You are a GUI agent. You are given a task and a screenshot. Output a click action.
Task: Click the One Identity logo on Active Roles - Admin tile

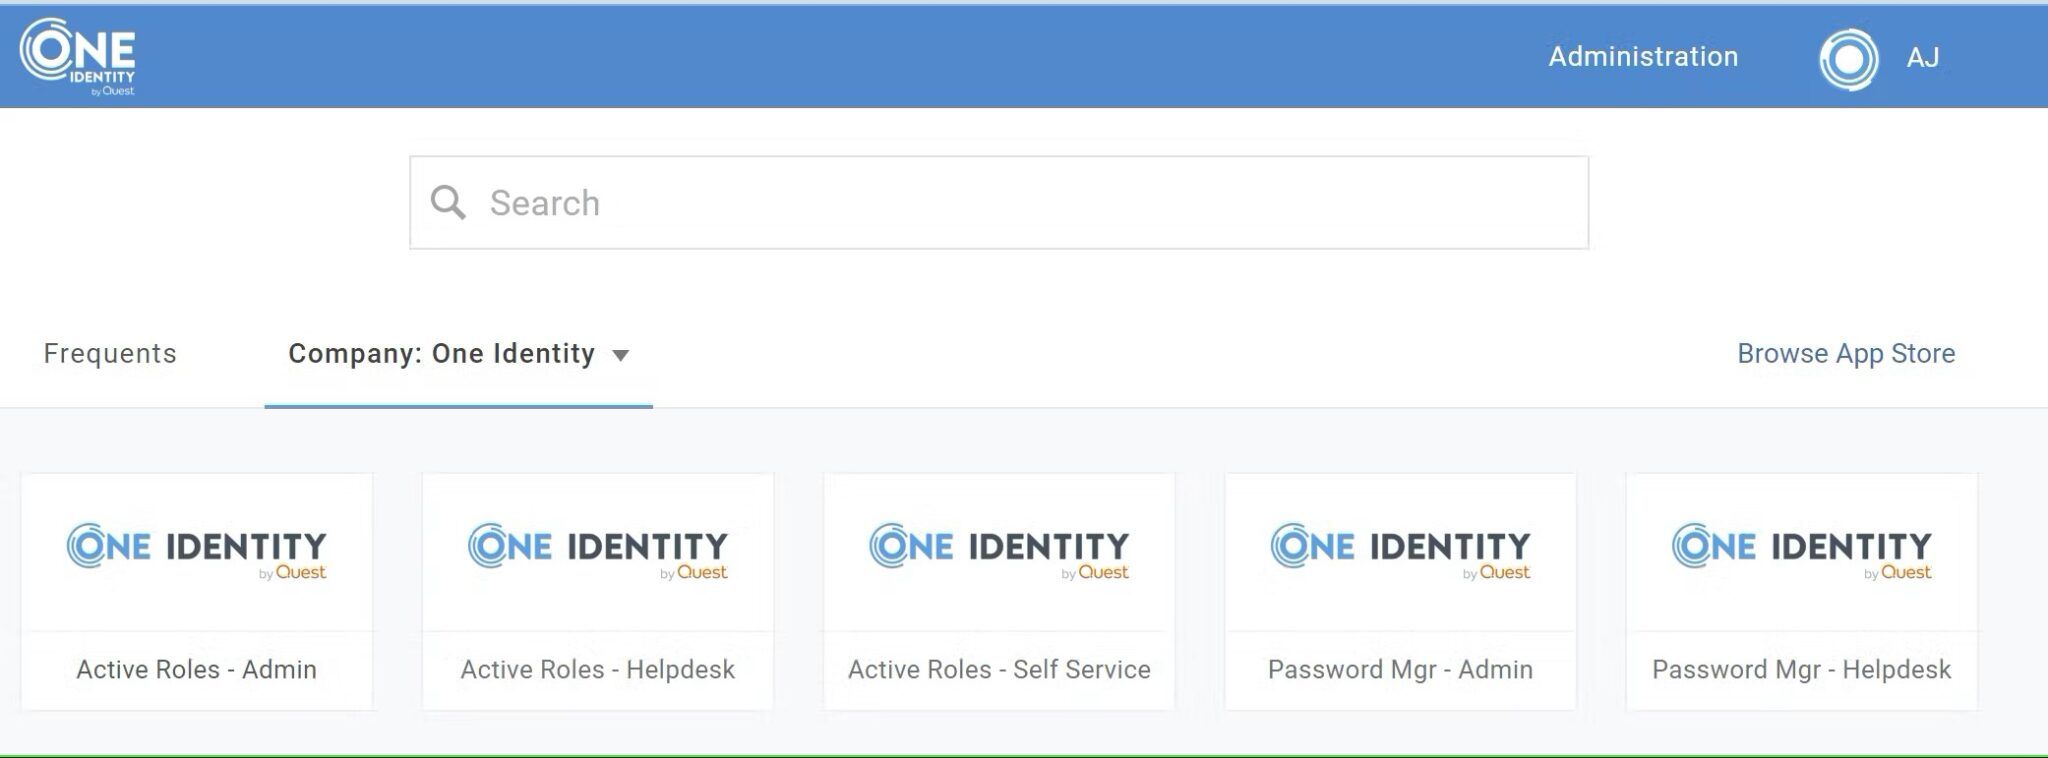197,548
